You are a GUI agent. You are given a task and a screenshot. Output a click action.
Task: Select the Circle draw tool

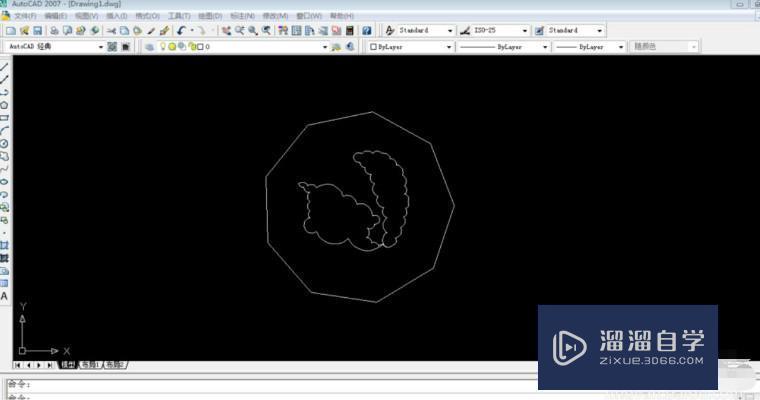point(4,144)
